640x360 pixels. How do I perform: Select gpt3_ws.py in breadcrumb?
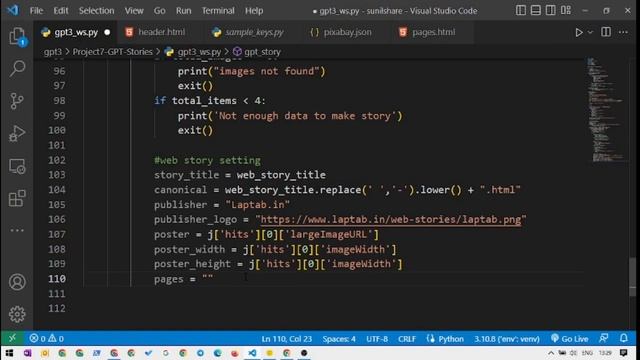(199, 52)
